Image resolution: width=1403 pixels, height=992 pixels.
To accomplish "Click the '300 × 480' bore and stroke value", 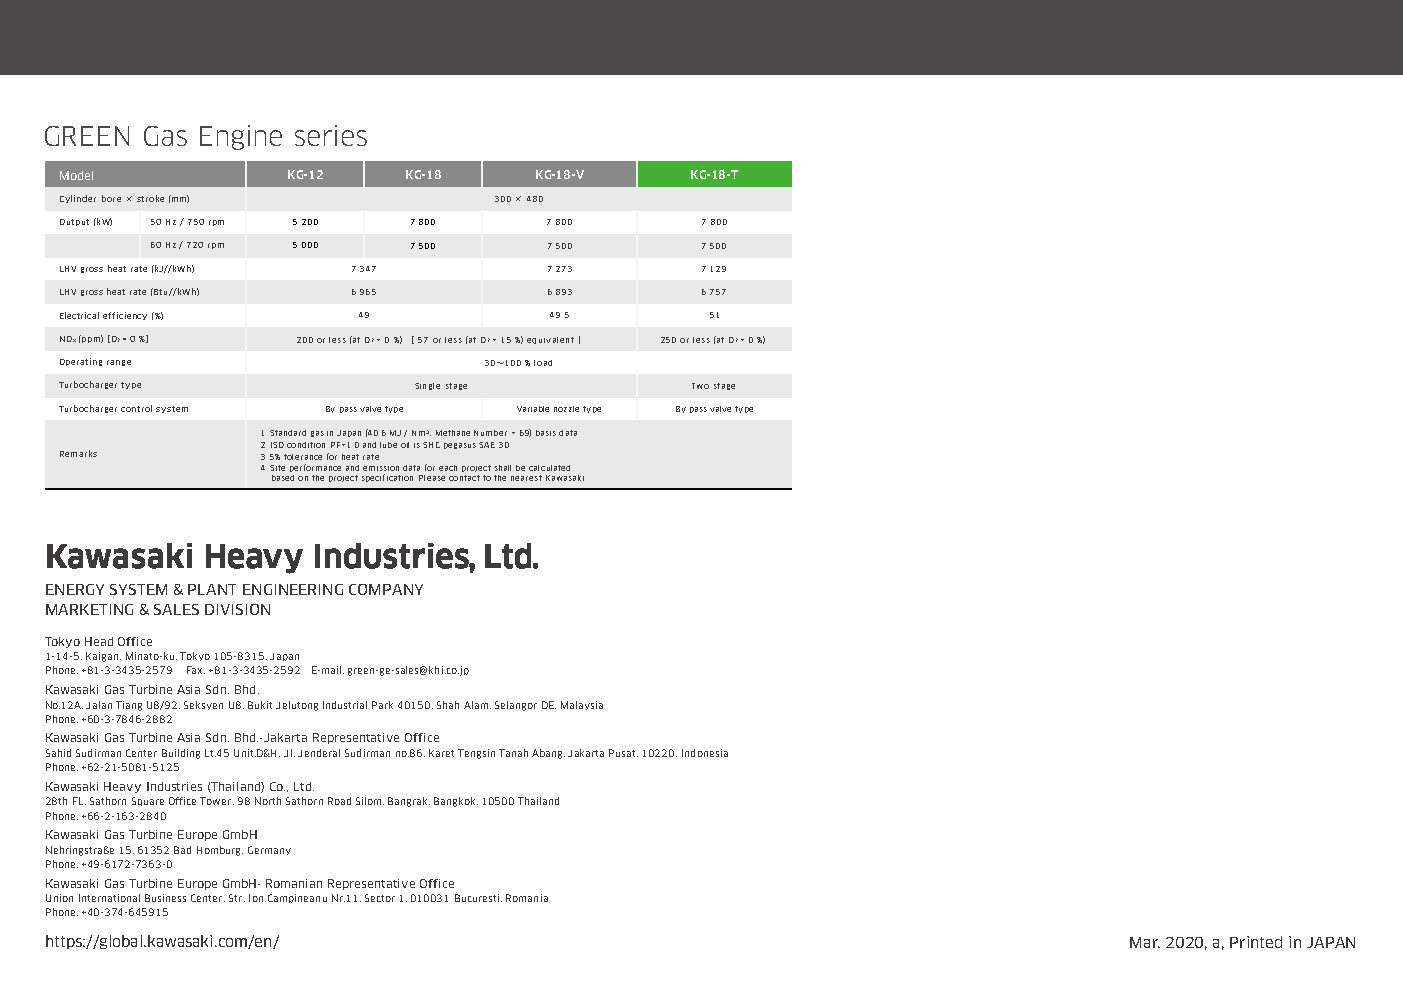I will [x=519, y=199].
